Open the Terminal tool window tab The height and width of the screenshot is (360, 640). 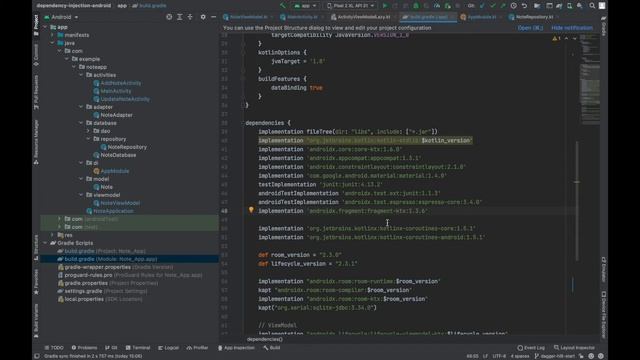tap(138, 348)
